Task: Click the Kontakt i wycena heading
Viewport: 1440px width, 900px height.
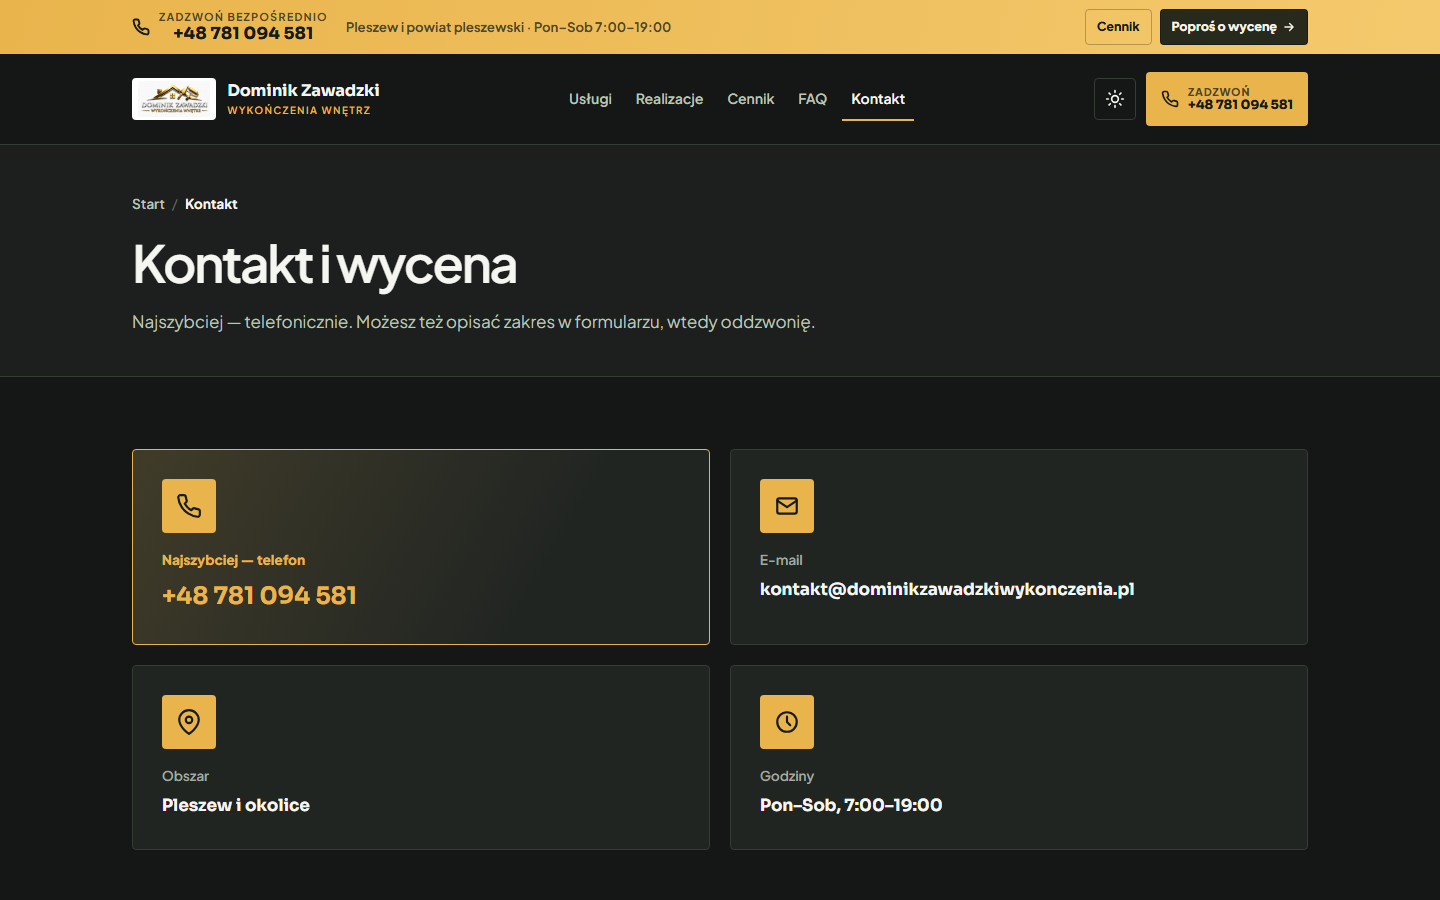Action: click(324, 265)
